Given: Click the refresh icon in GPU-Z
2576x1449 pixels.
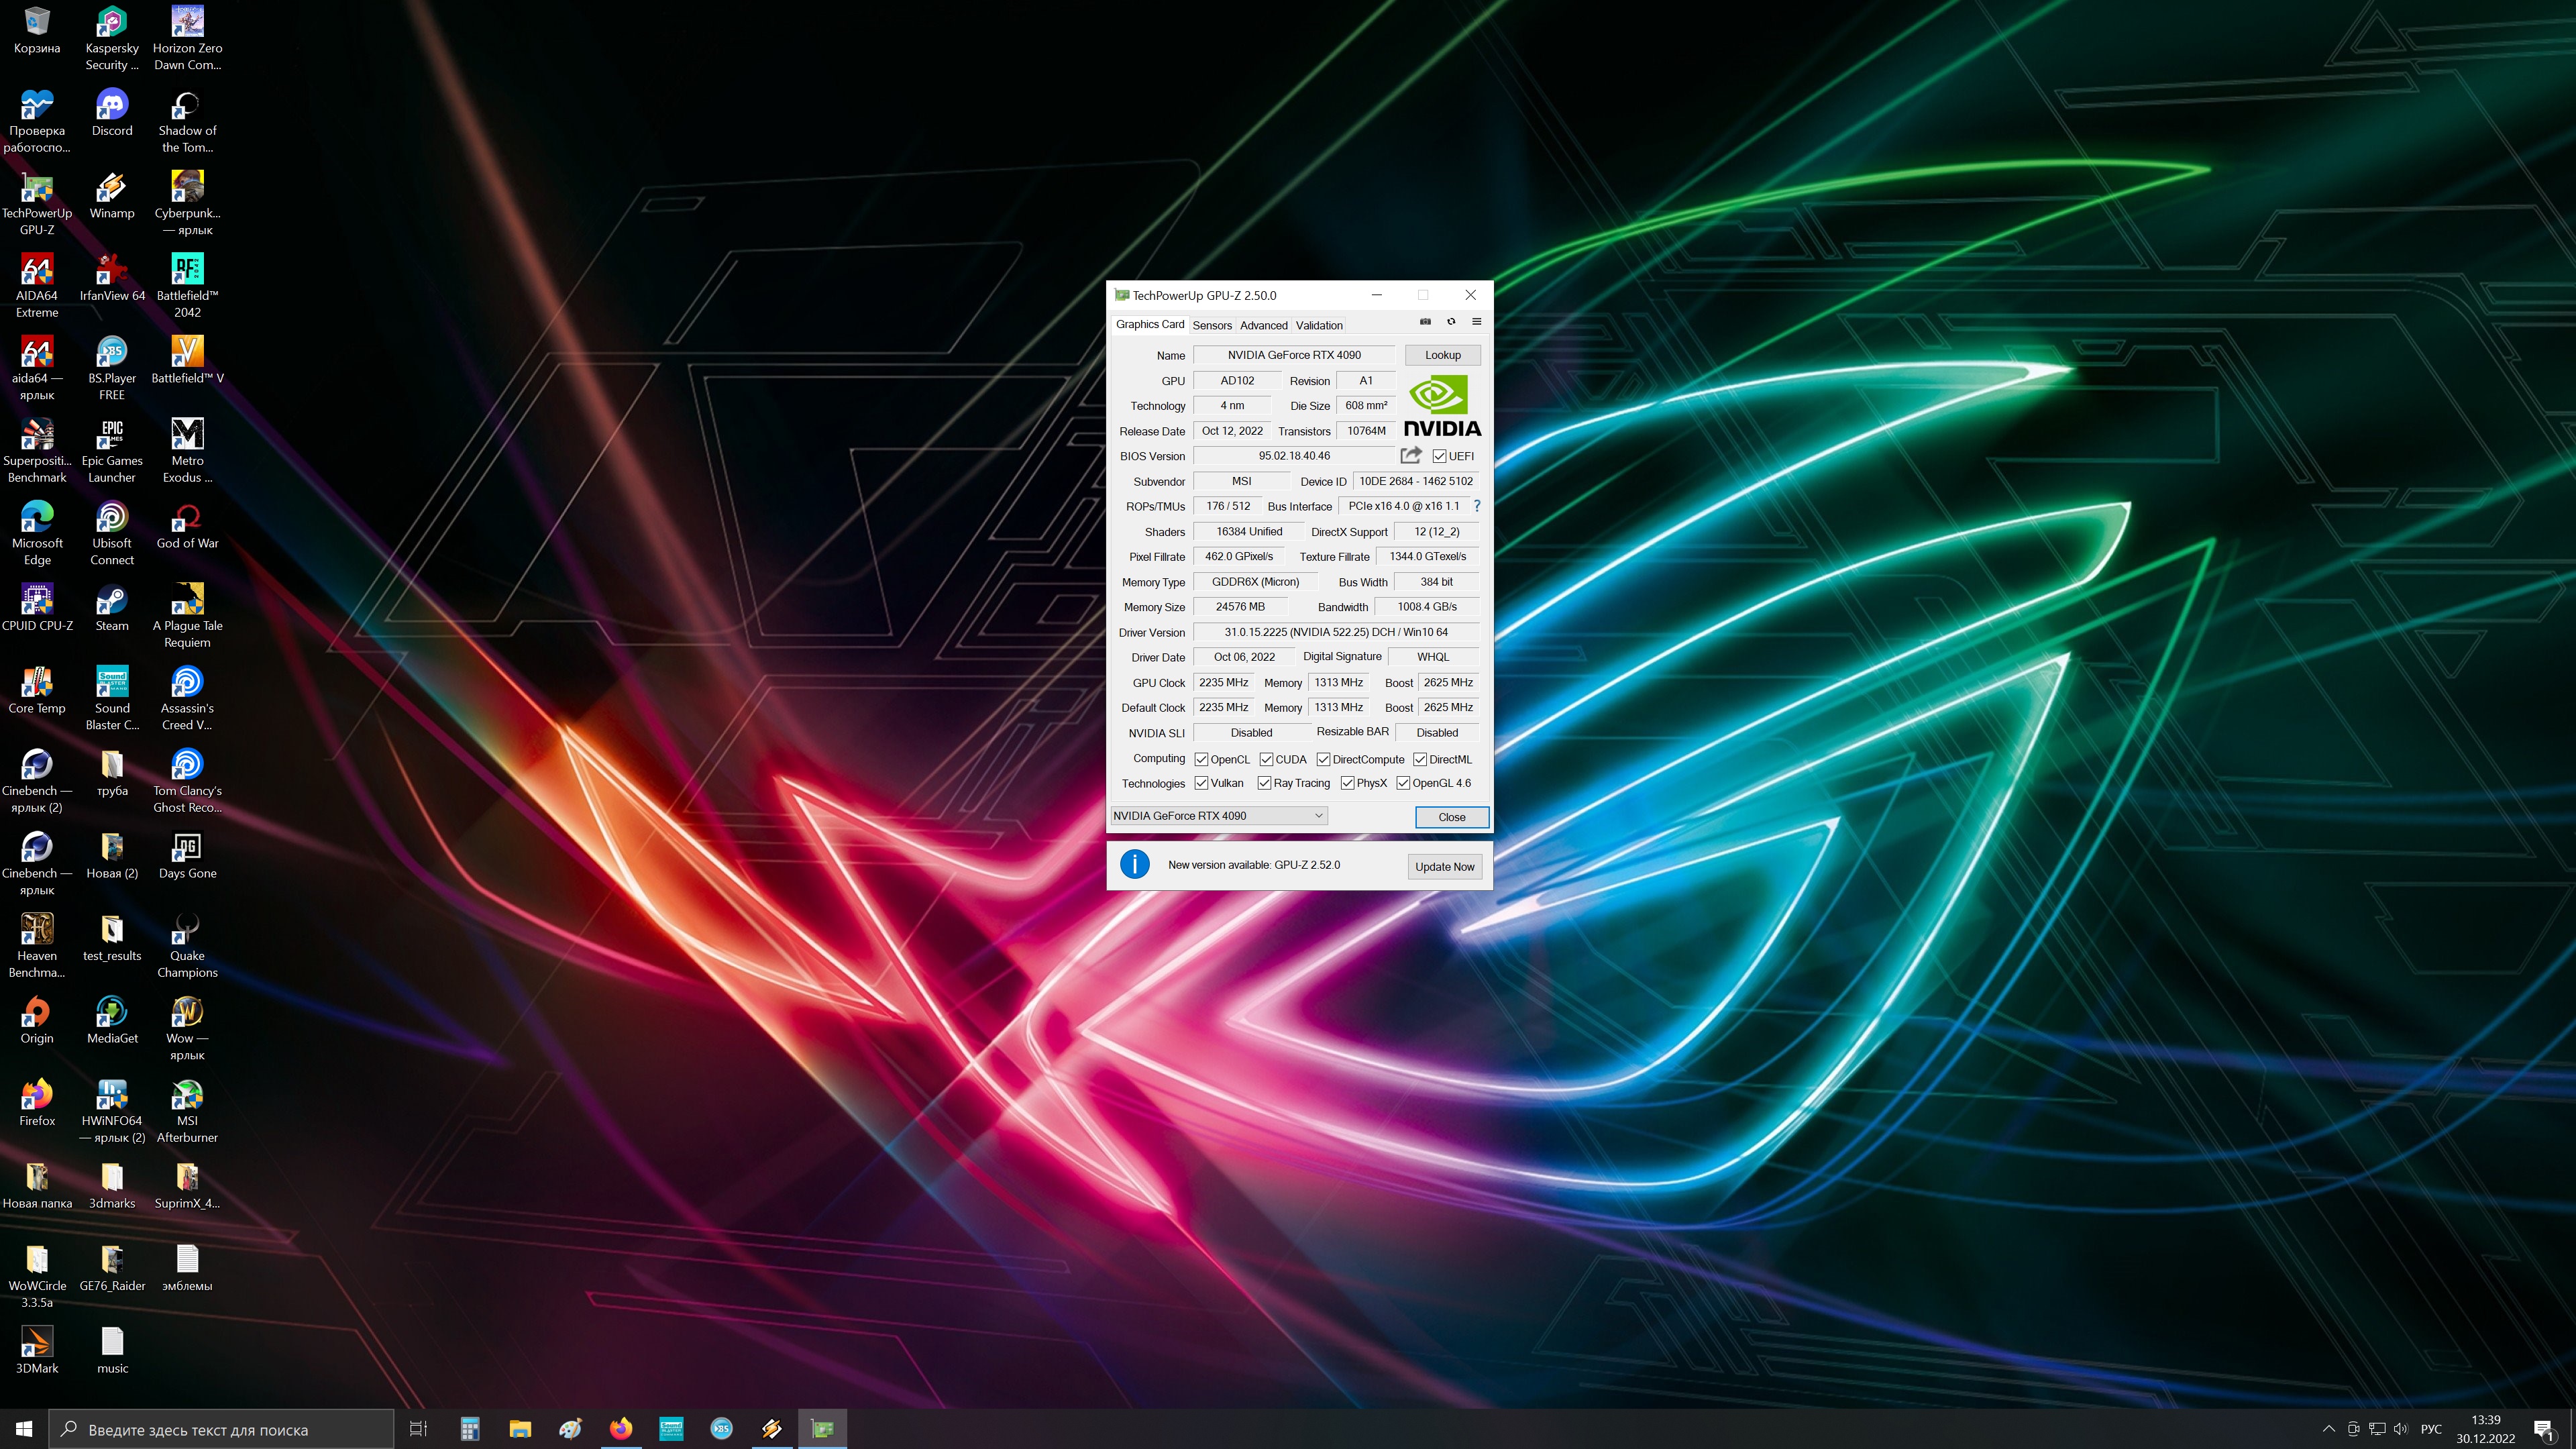Looking at the screenshot, I should click(x=1451, y=322).
